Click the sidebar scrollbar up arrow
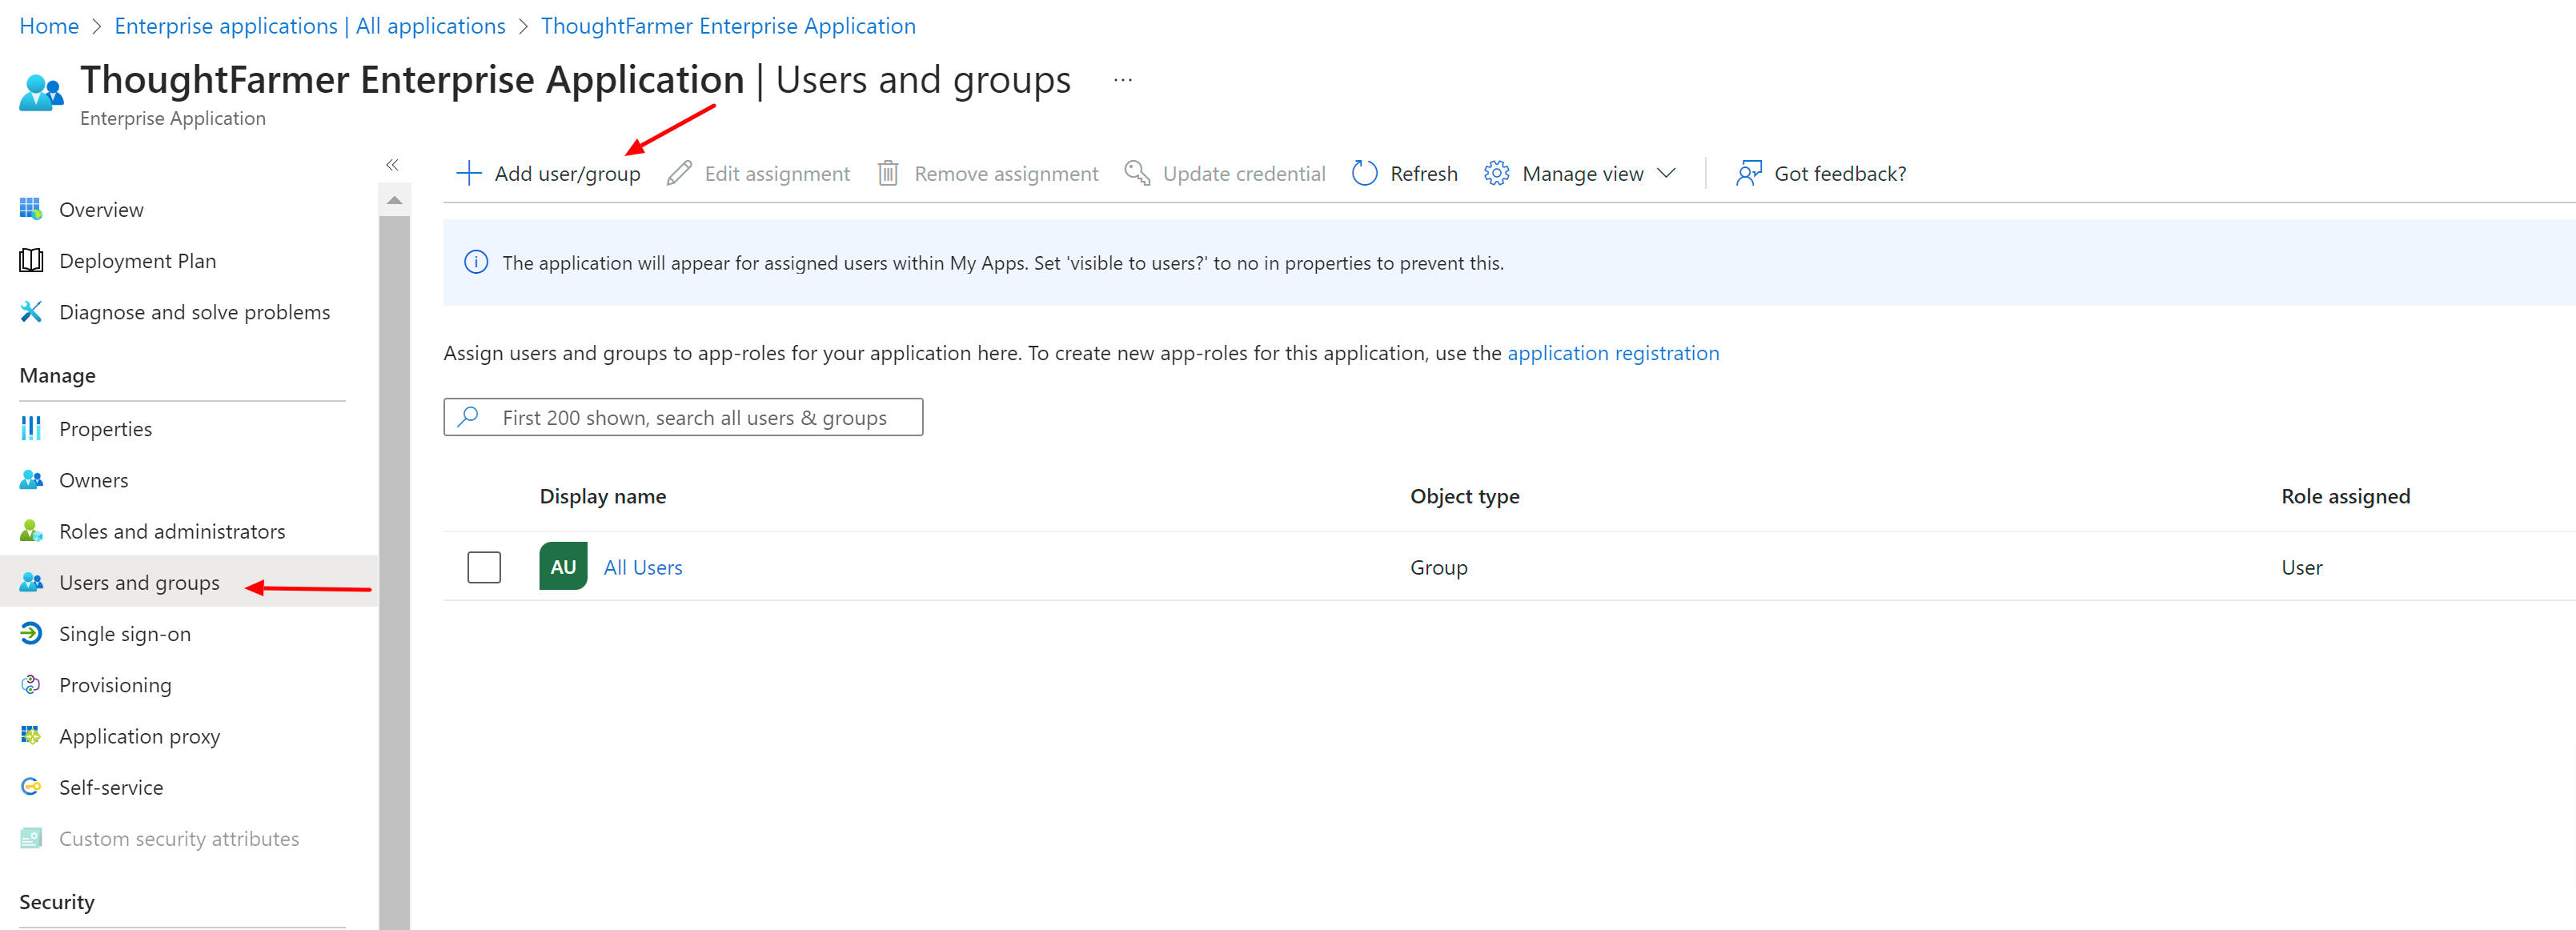This screenshot has height=930, width=2576. [x=394, y=201]
